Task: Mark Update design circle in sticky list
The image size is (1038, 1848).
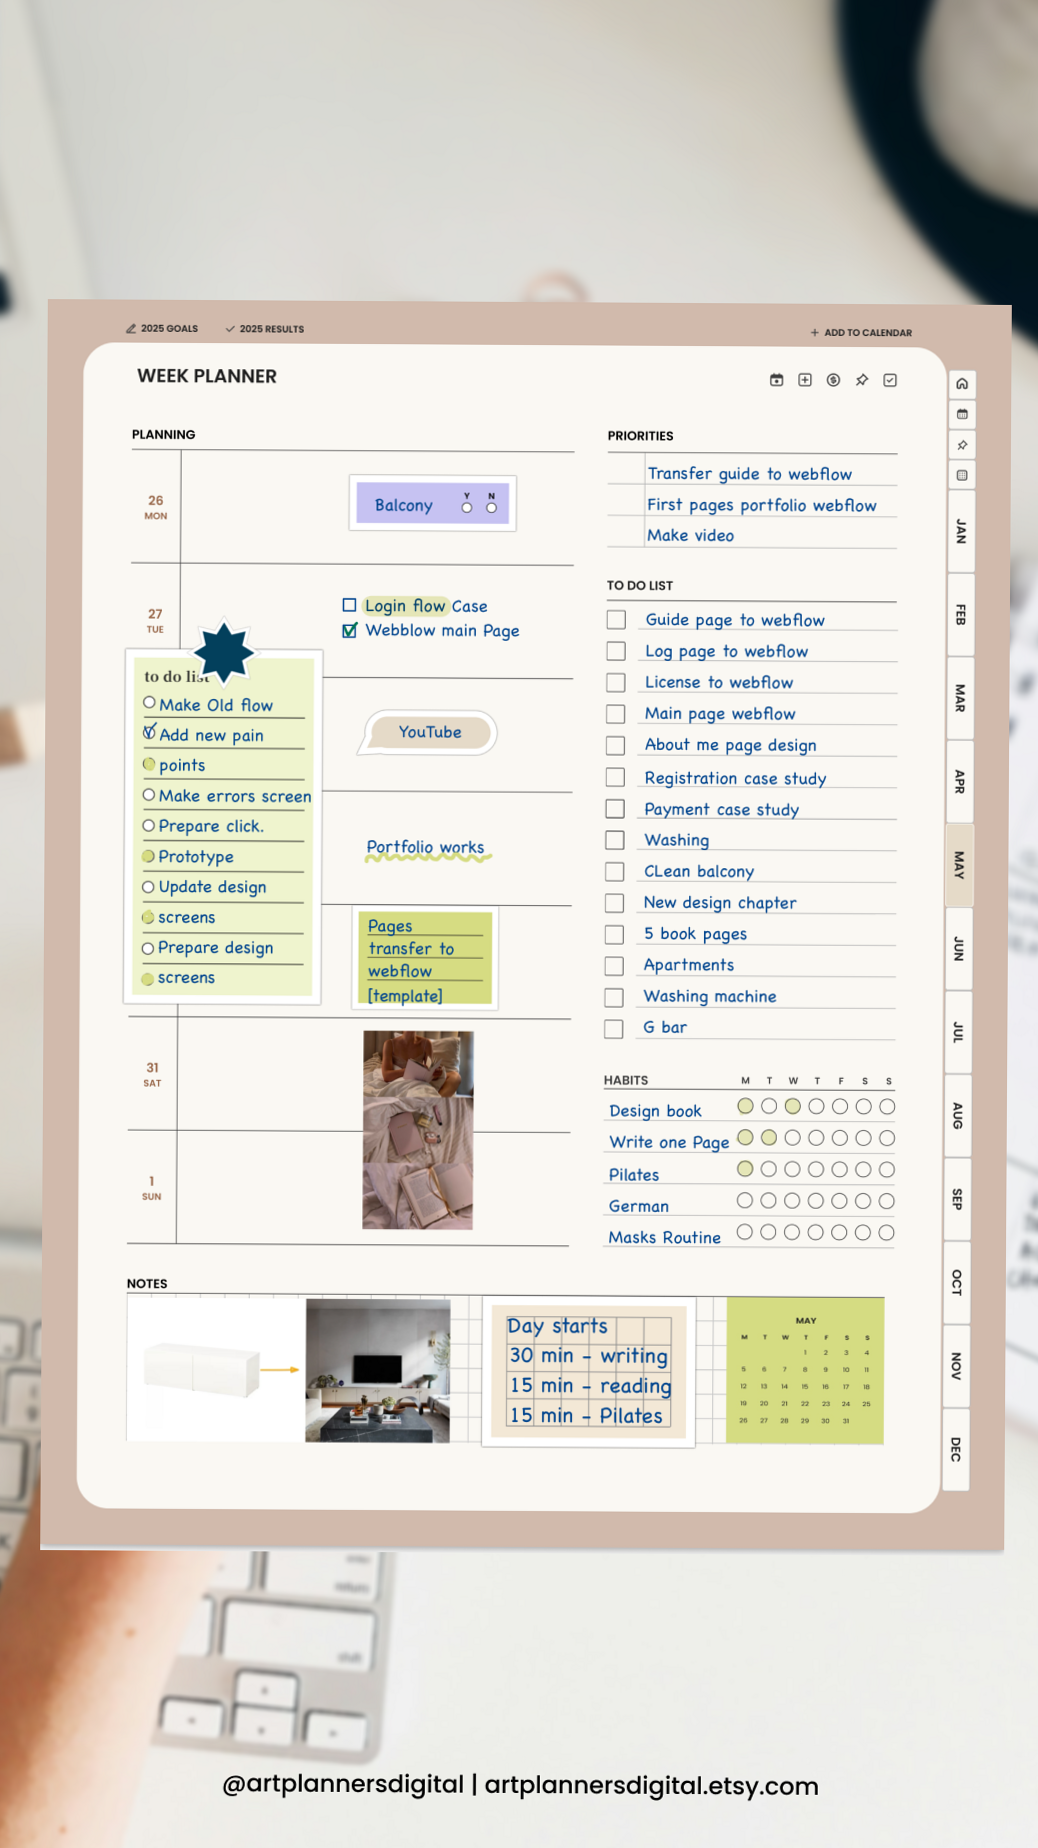Action: tap(148, 887)
